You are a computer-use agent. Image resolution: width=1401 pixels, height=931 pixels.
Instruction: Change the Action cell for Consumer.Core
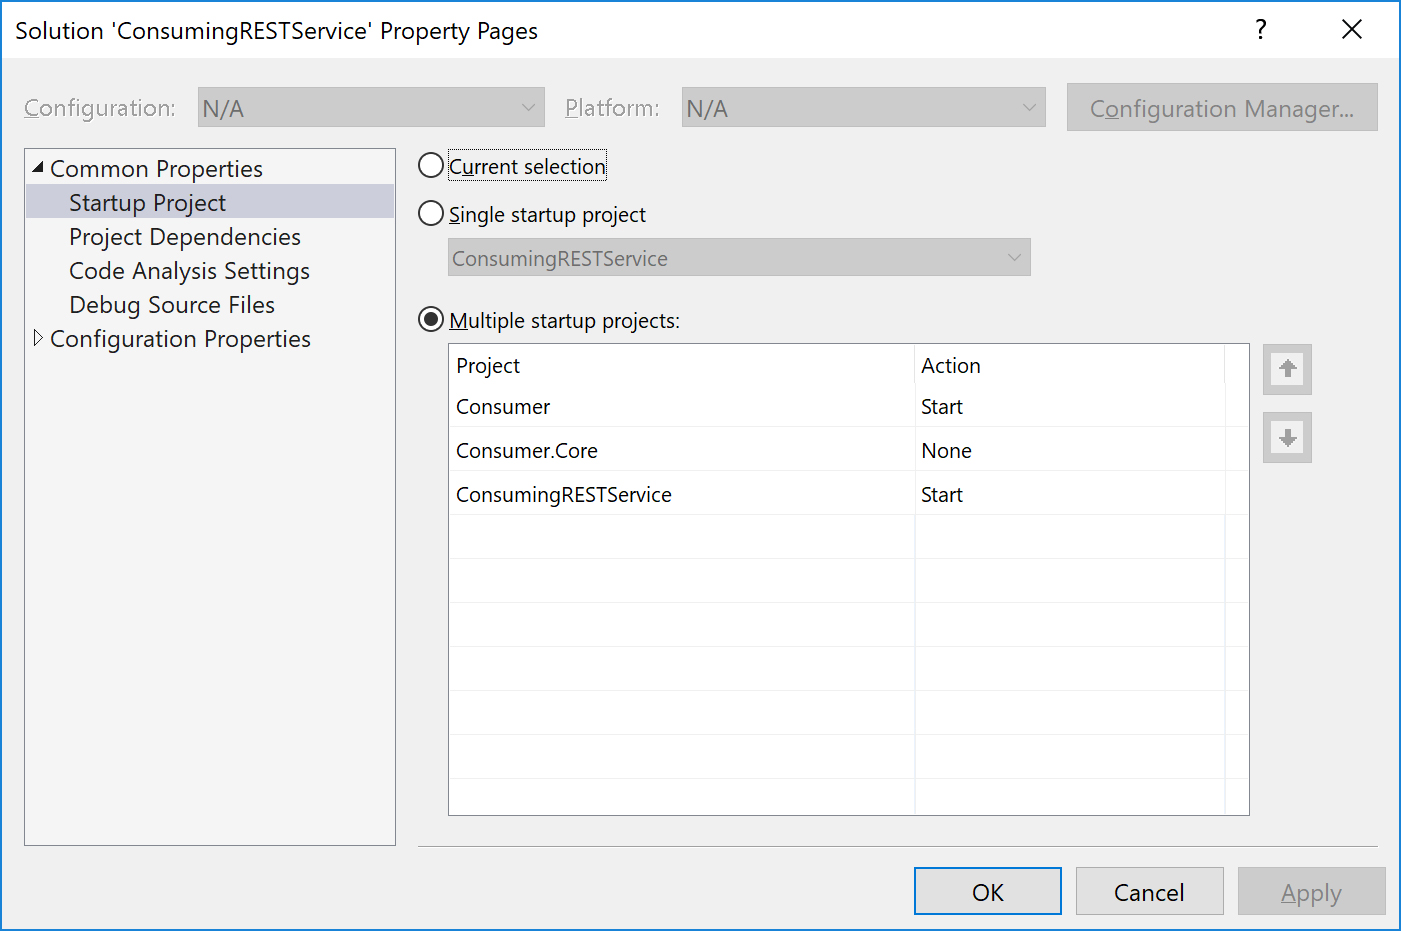(x=1068, y=451)
